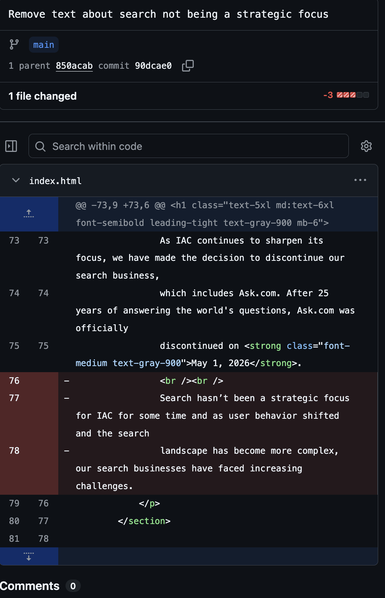Select the index.html file name
This screenshot has width=385, height=598.
point(55,181)
